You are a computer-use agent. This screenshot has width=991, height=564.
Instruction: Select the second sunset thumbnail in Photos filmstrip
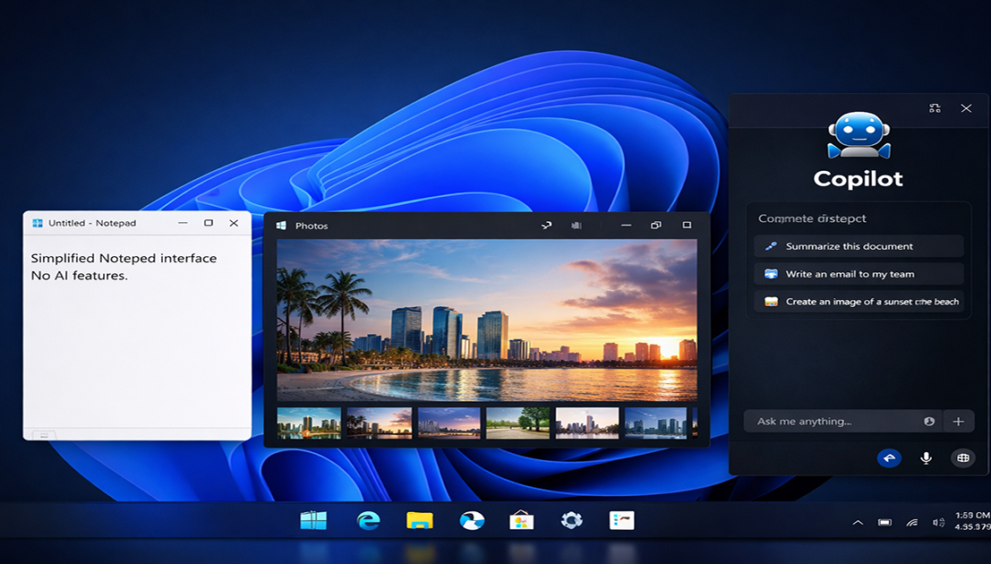click(379, 422)
